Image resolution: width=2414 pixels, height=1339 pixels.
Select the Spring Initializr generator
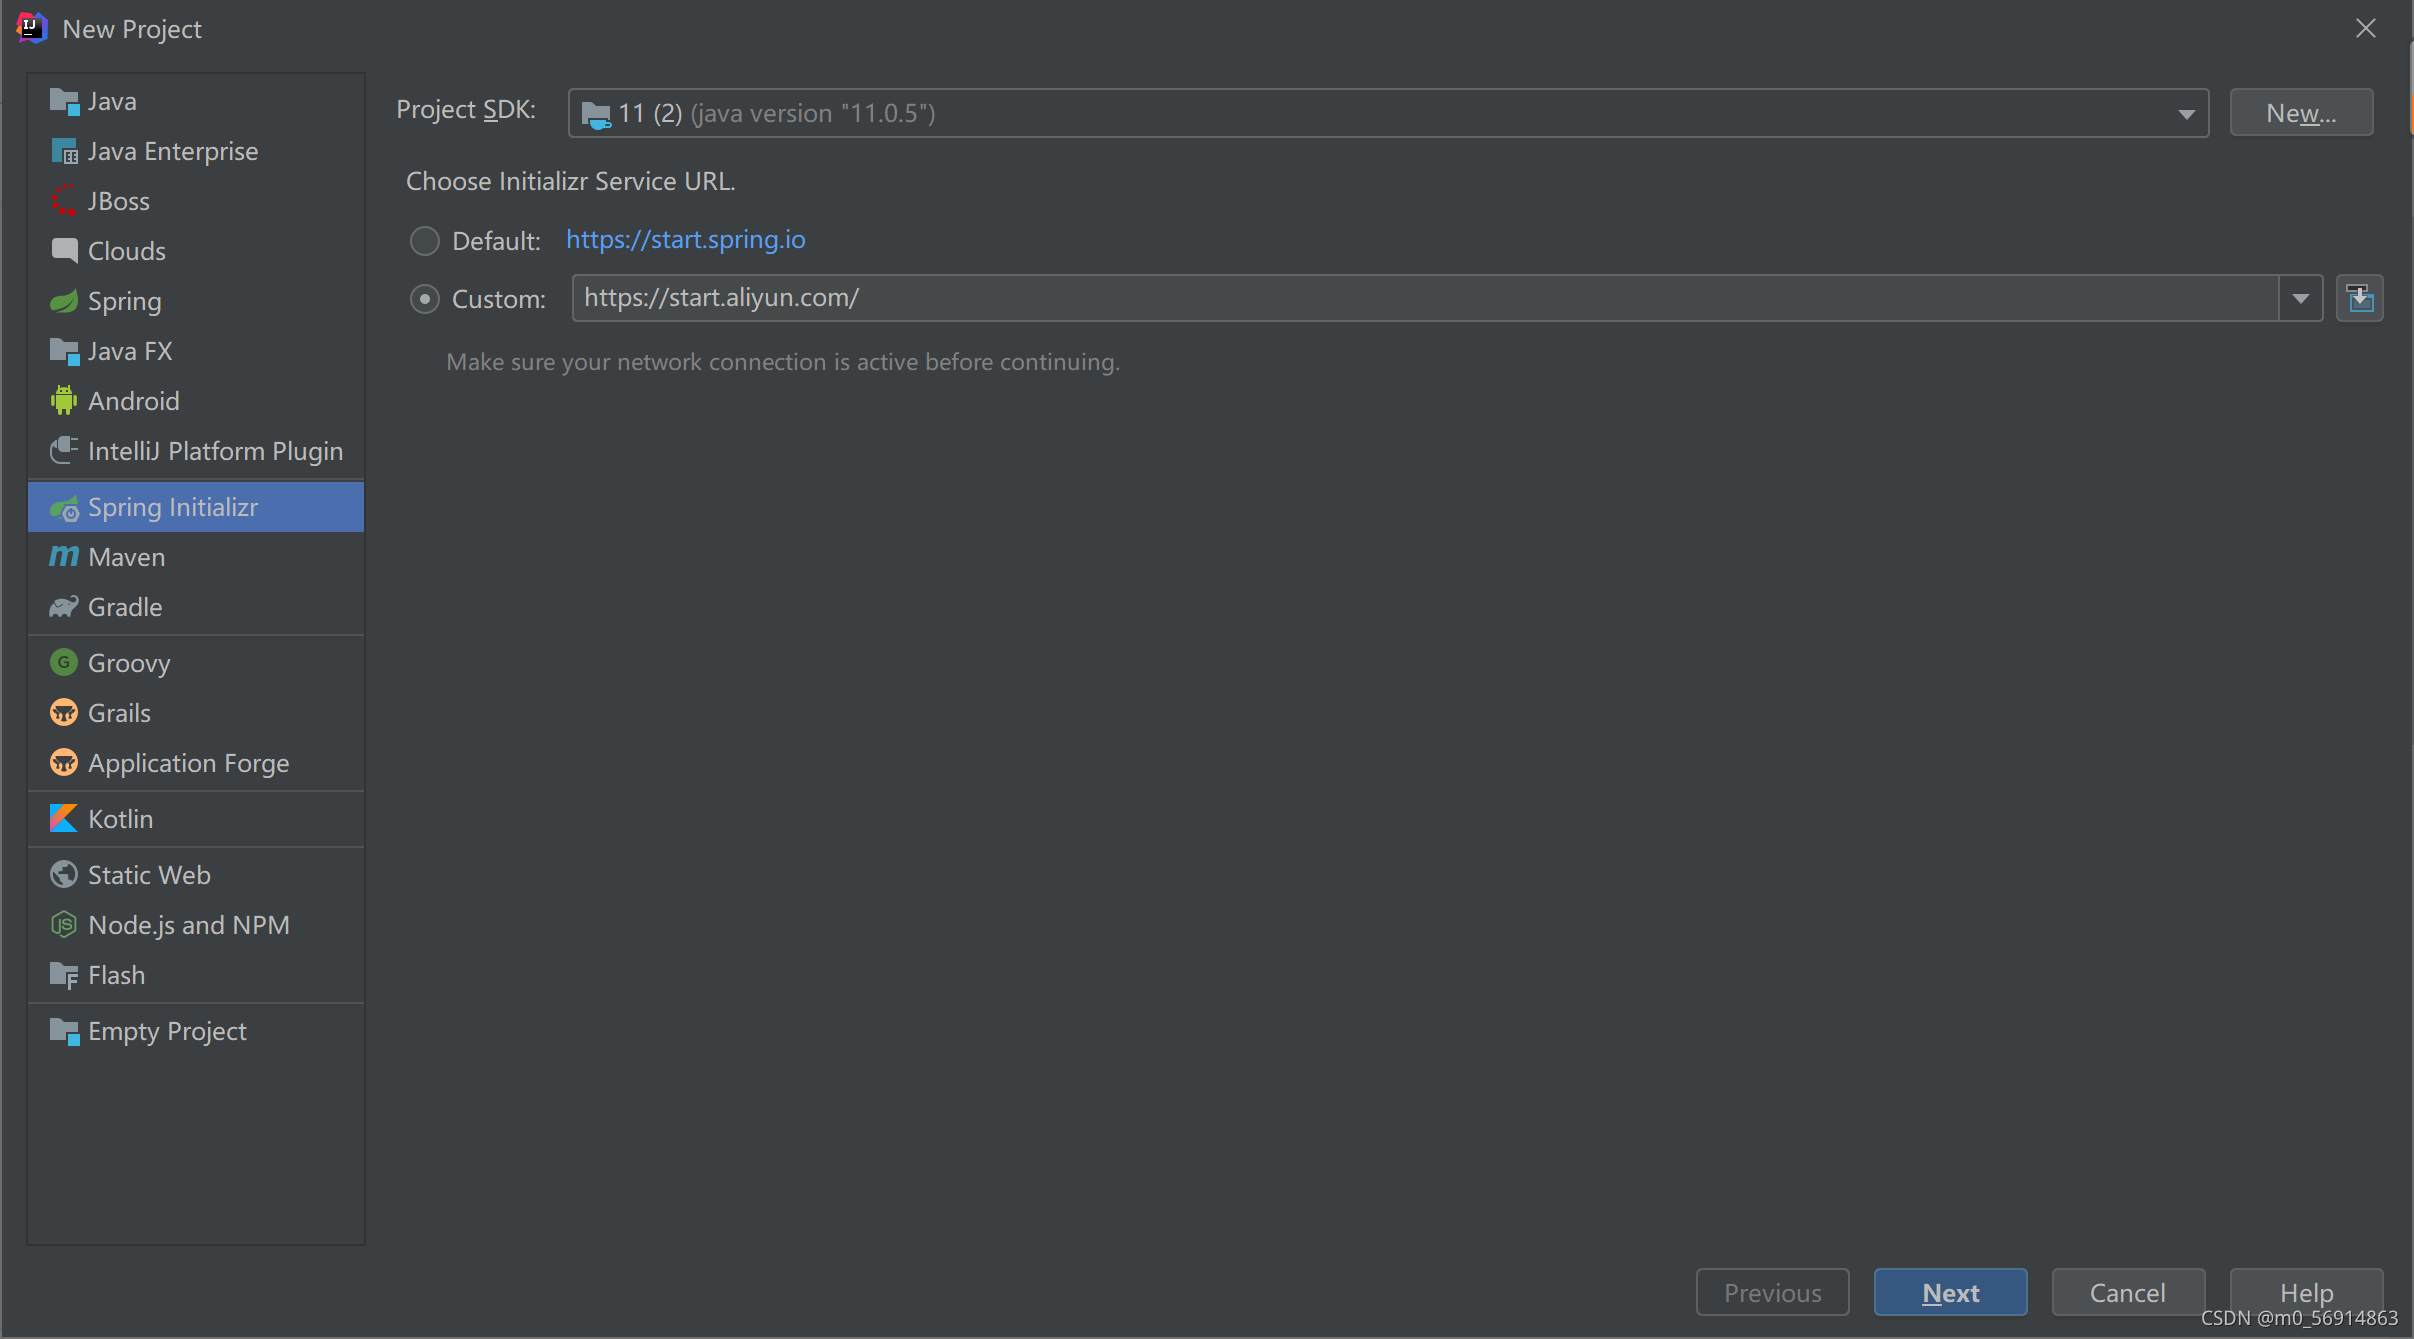point(171,507)
